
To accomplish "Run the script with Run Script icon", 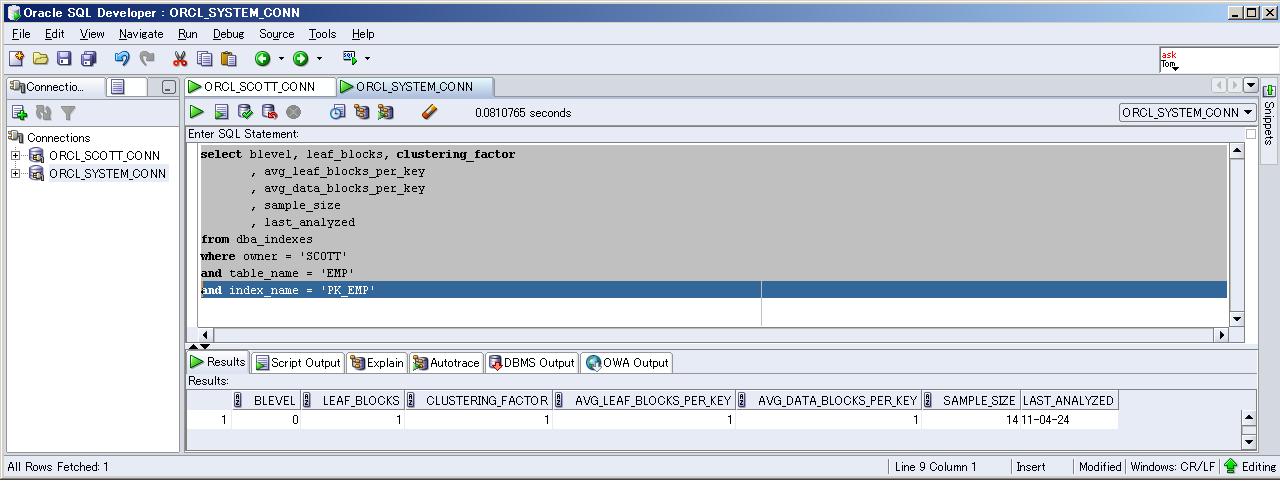I will coord(221,112).
